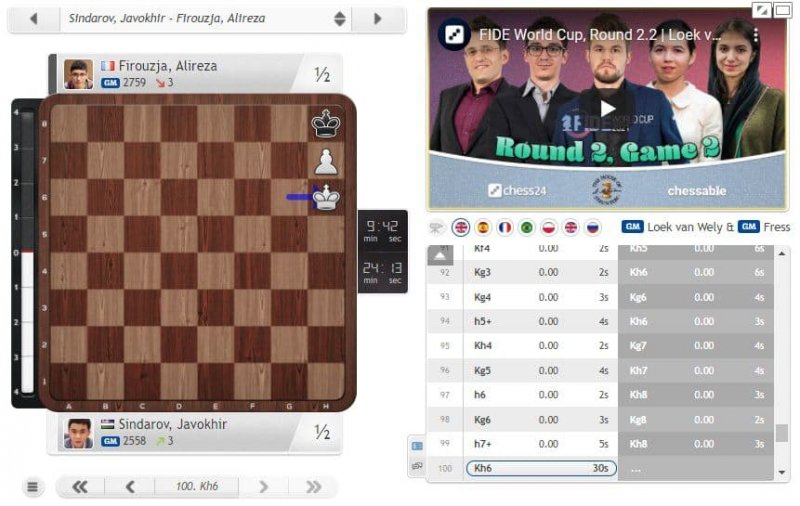Click the evaluation bar beside board
The height and width of the screenshot is (506, 800).
(x=27, y=252)
